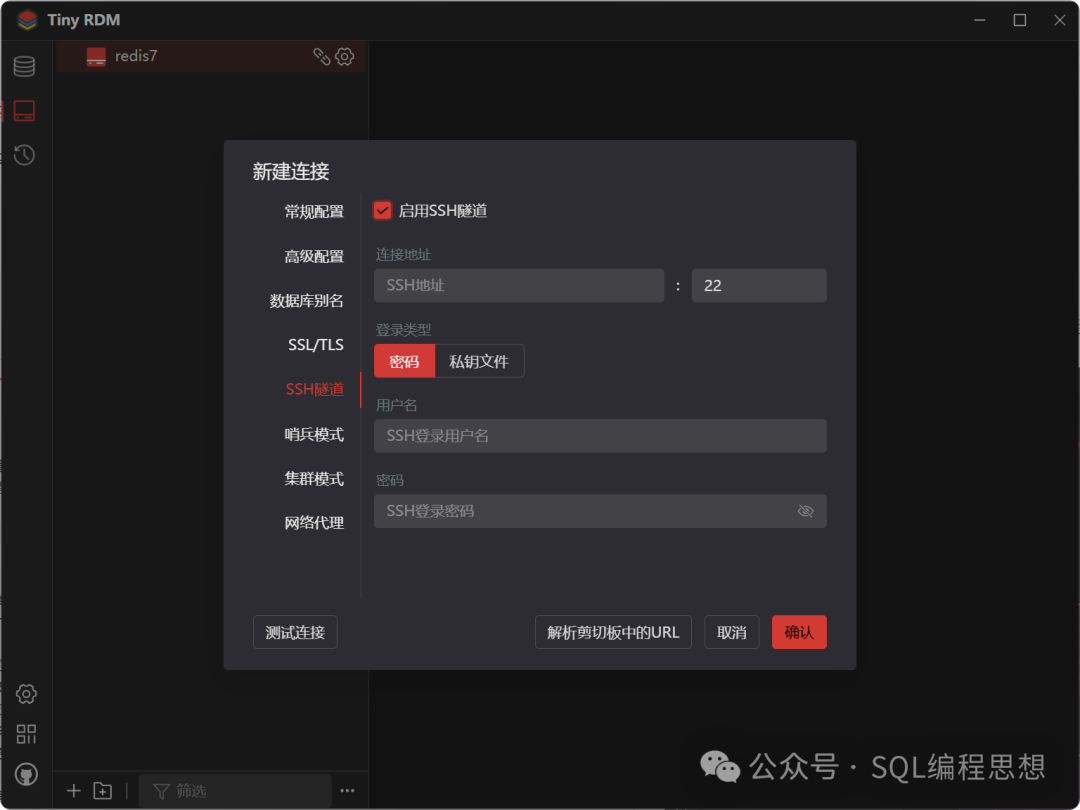The width and height of the screenshot is (1080, 810).
Task: Switch to the SSL/TLS tab
Action: coord(315,345)
